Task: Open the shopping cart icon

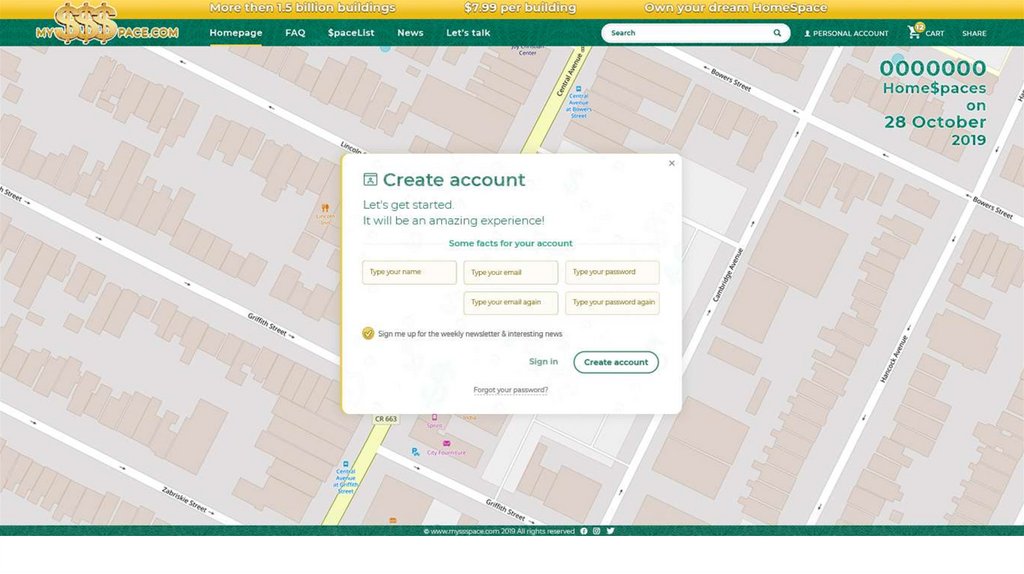Action: point(914,33)
